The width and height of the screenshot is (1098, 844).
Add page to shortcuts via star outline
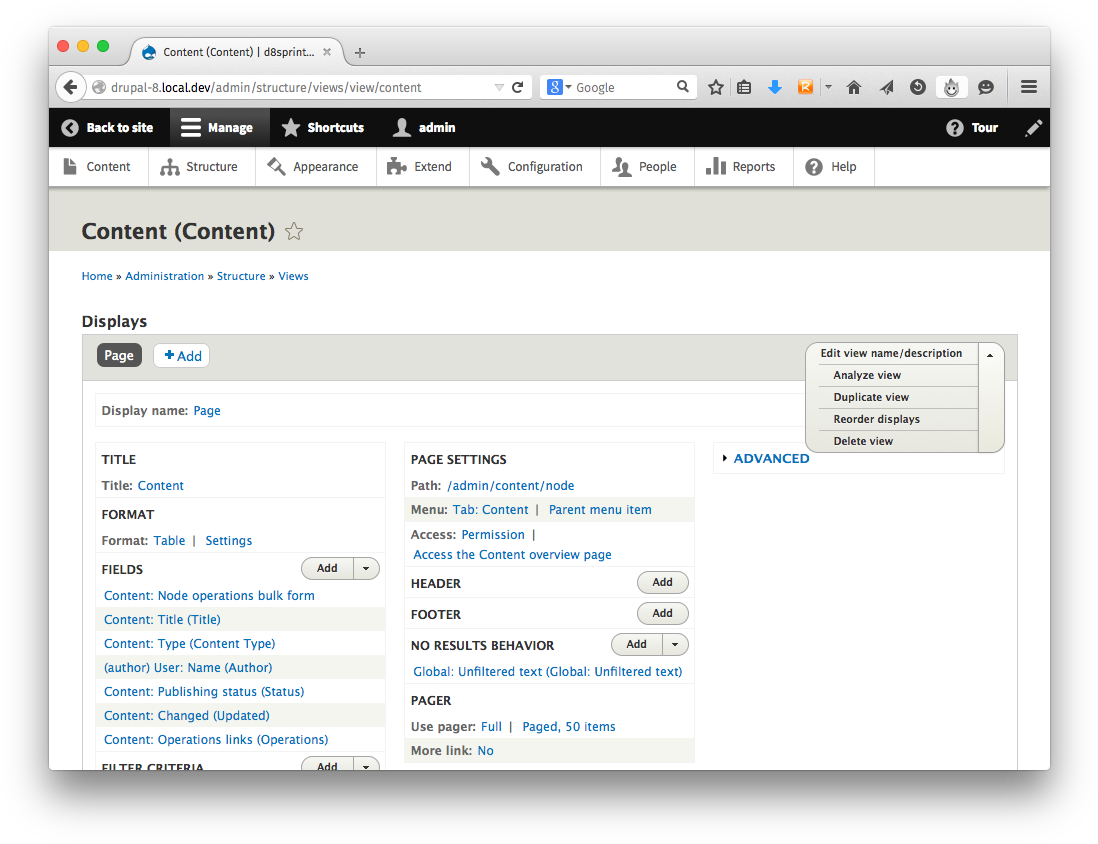pos(294,231)
